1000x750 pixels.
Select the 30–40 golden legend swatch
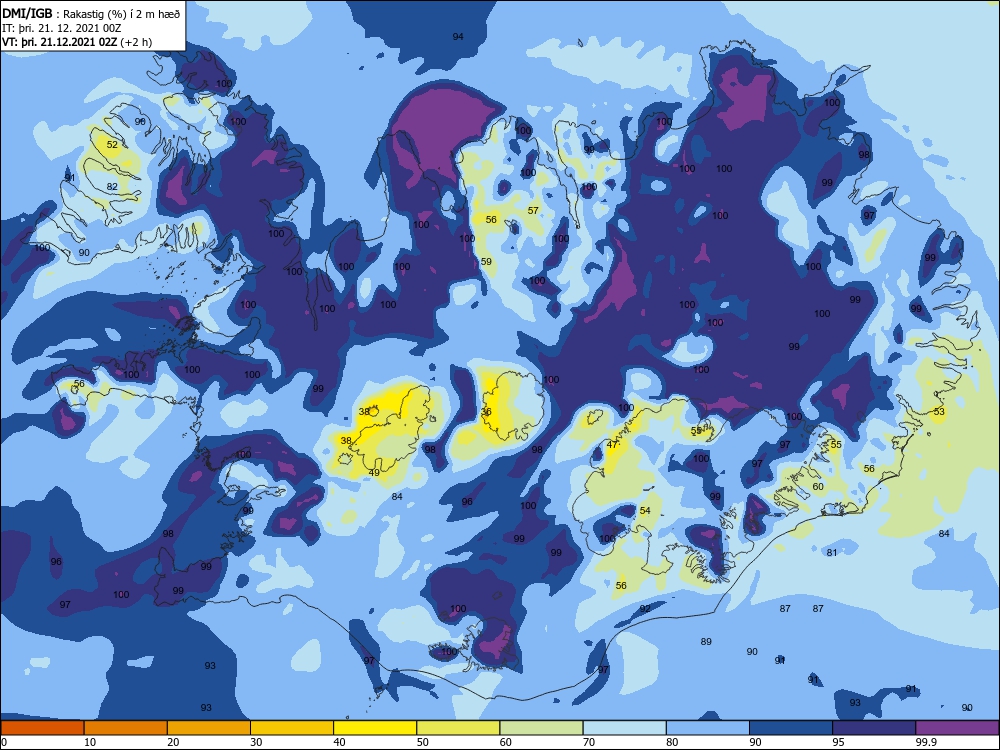coord(292,728)
